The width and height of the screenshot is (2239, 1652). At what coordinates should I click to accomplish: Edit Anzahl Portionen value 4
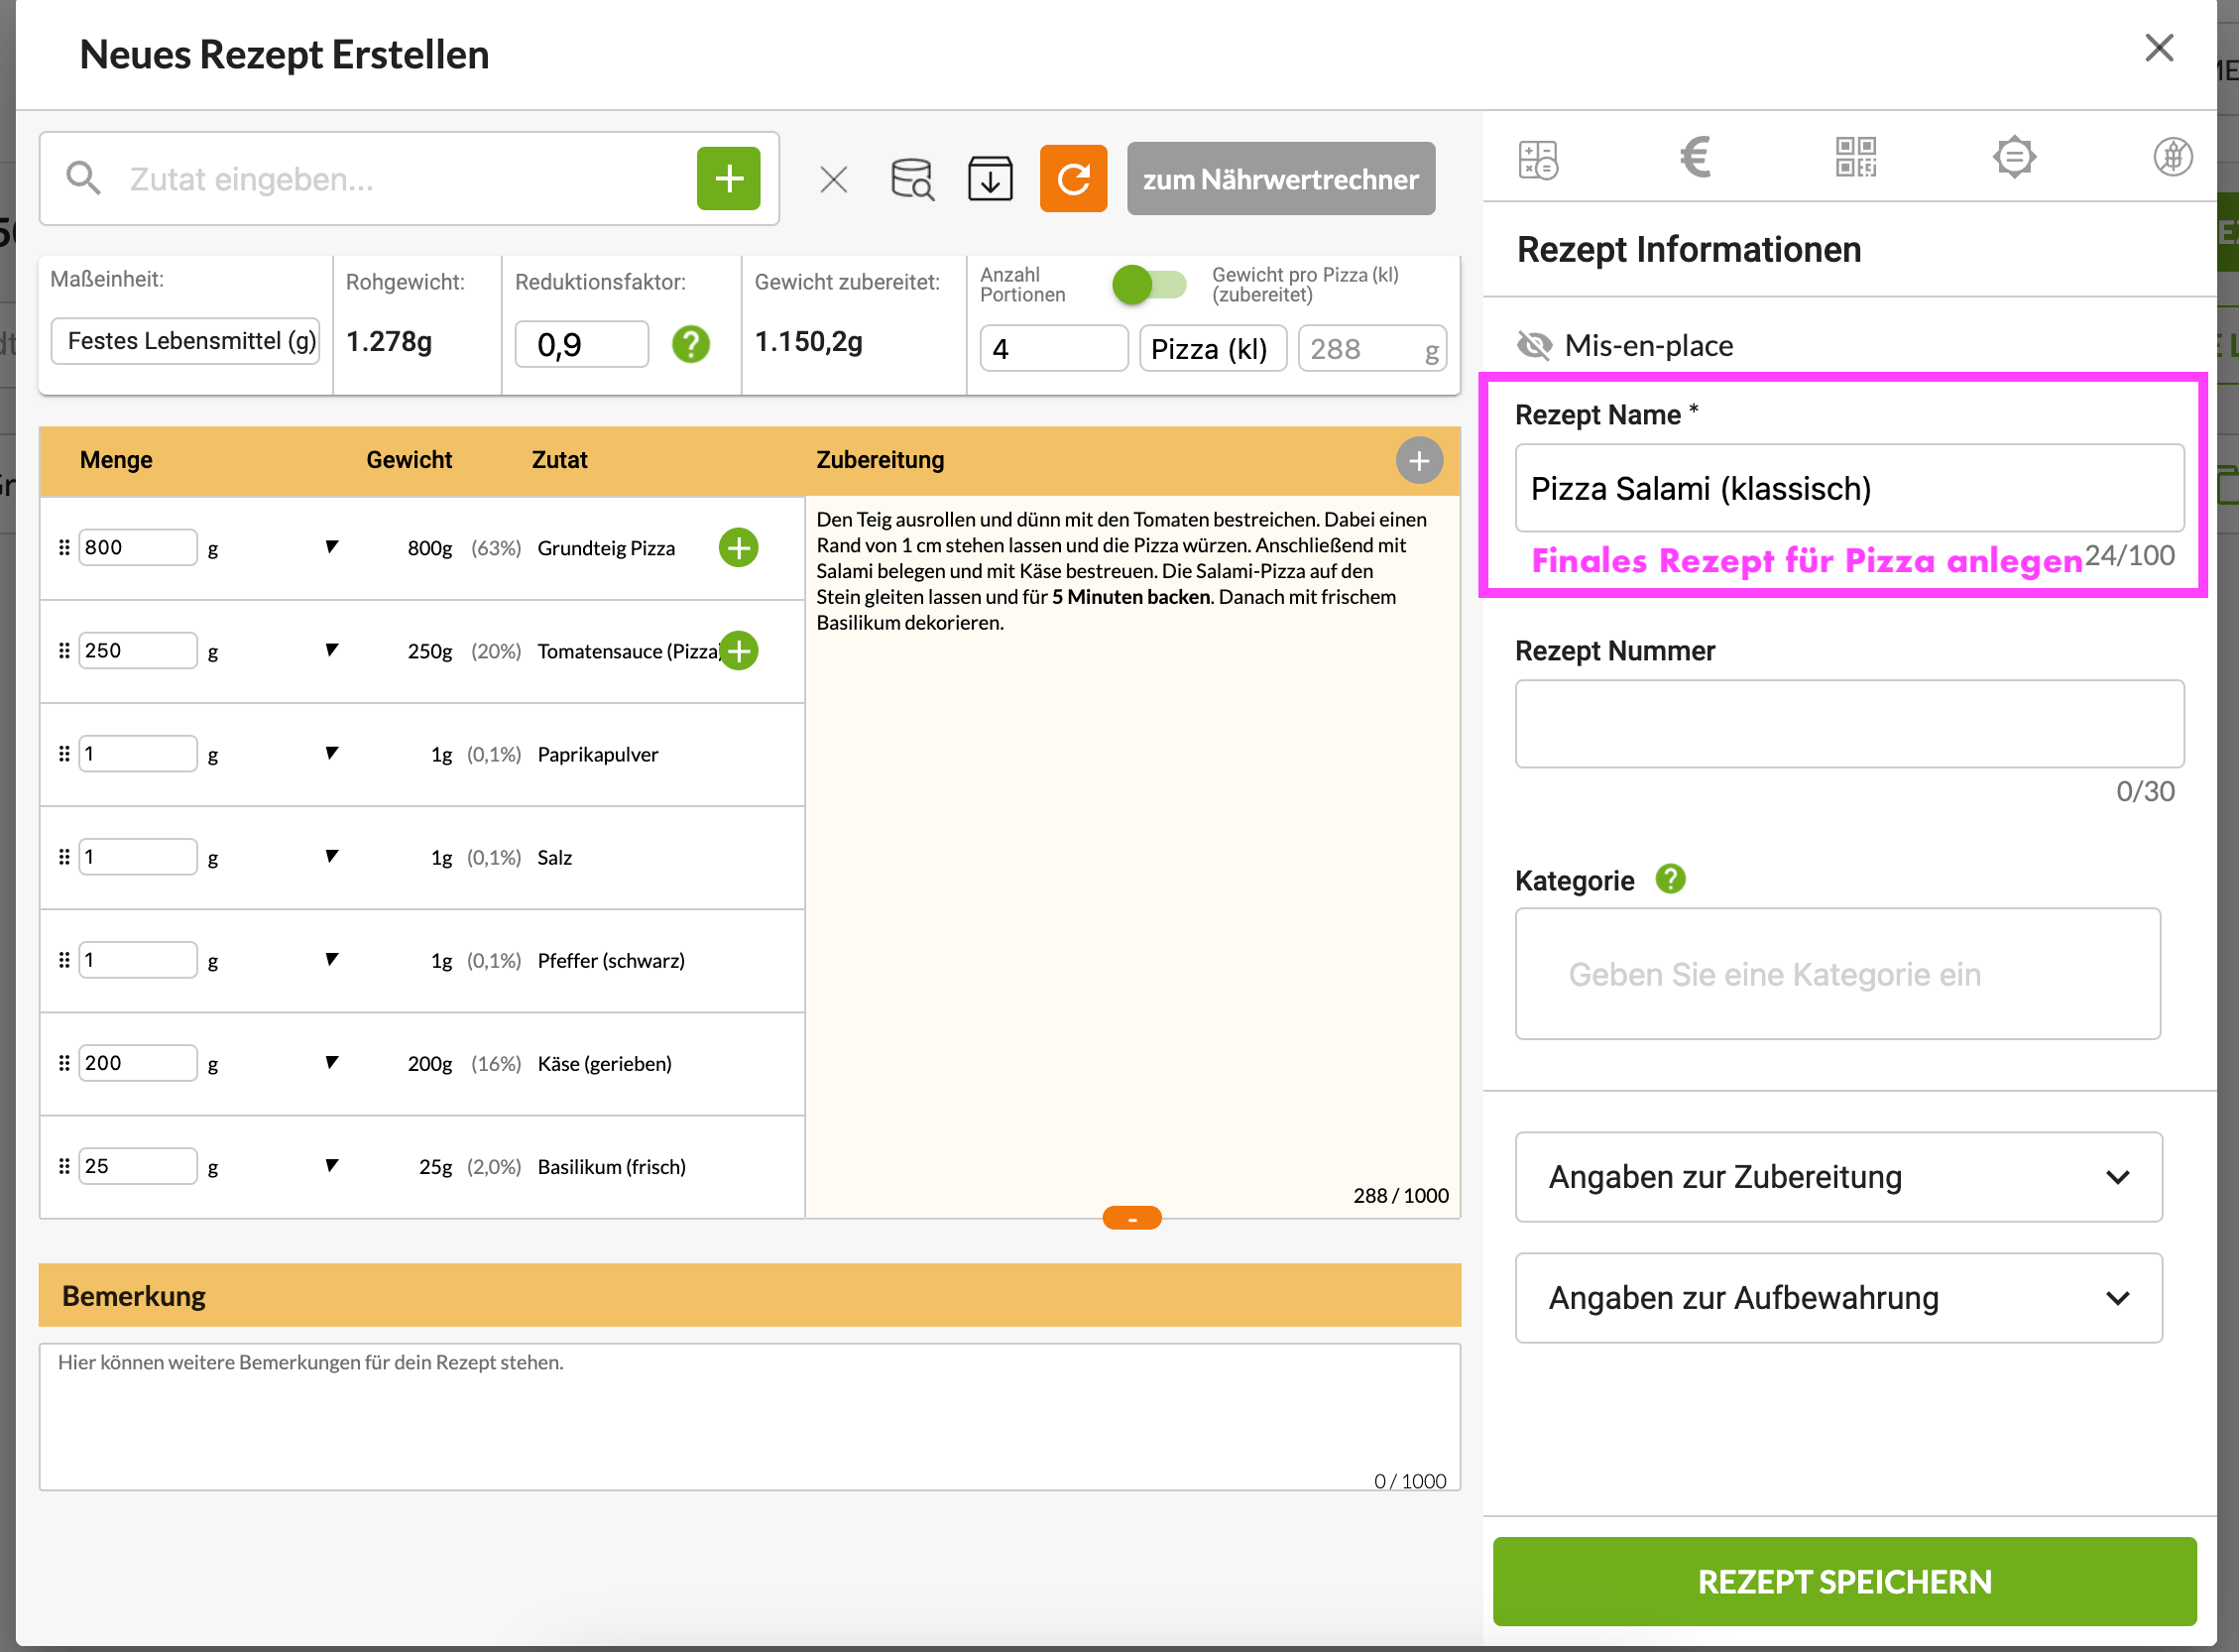tap(1053, 349)
